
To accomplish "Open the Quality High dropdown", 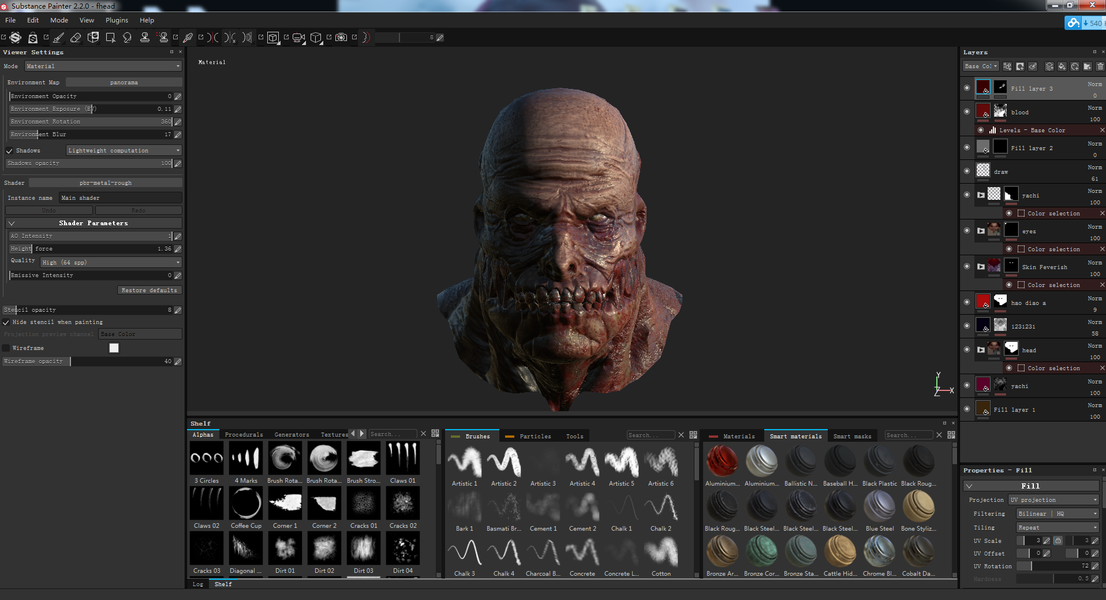I will 111,262.
